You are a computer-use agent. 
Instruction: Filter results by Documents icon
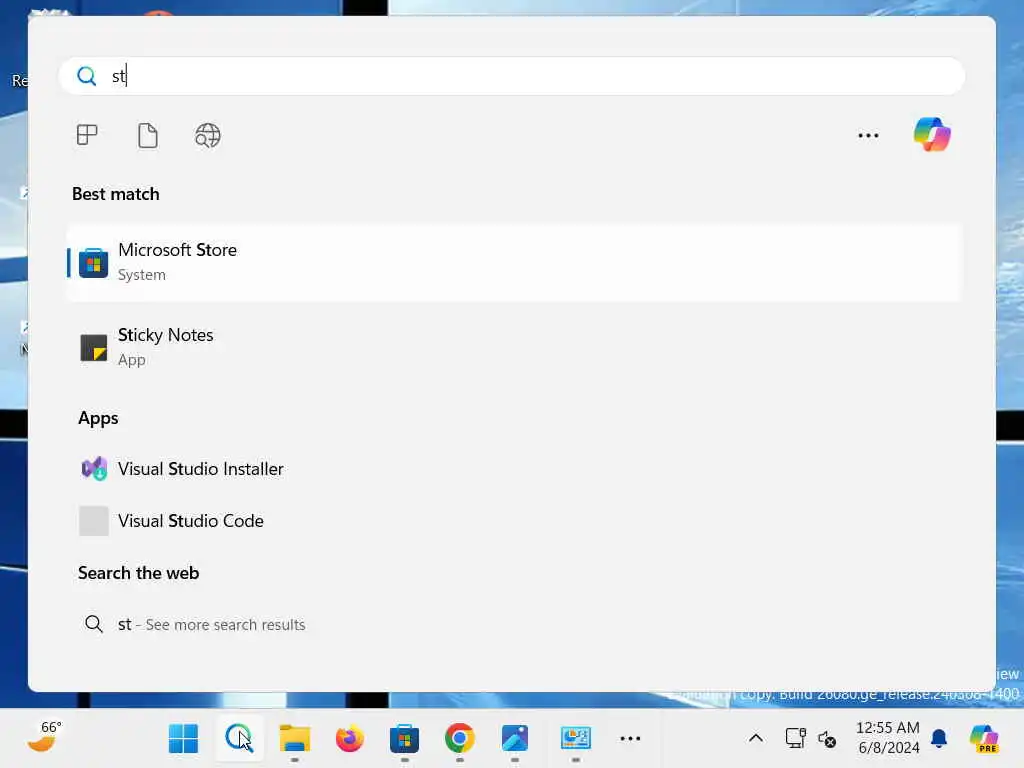click(148, 135)
